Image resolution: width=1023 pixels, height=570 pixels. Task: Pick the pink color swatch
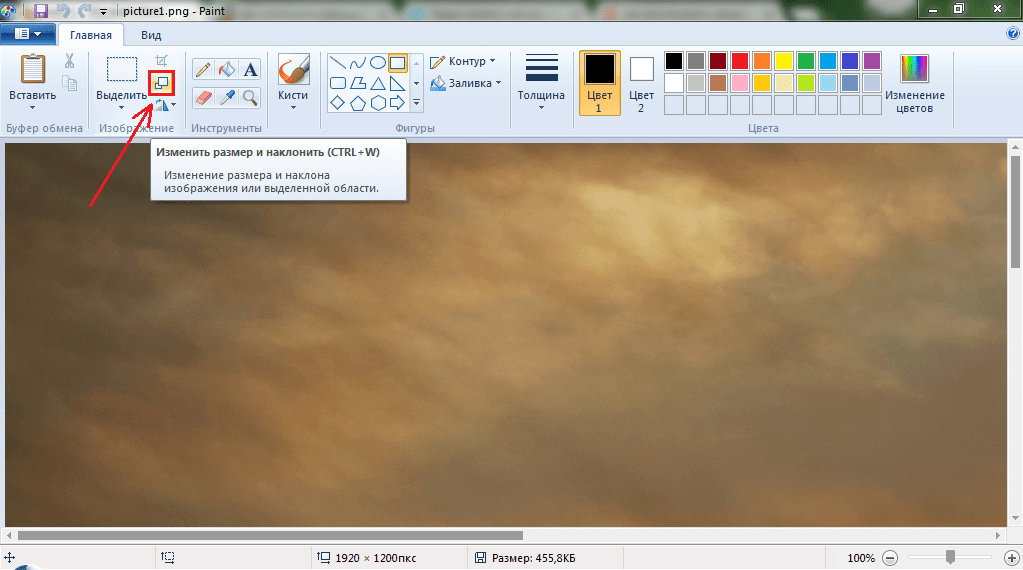pos(740,83)
